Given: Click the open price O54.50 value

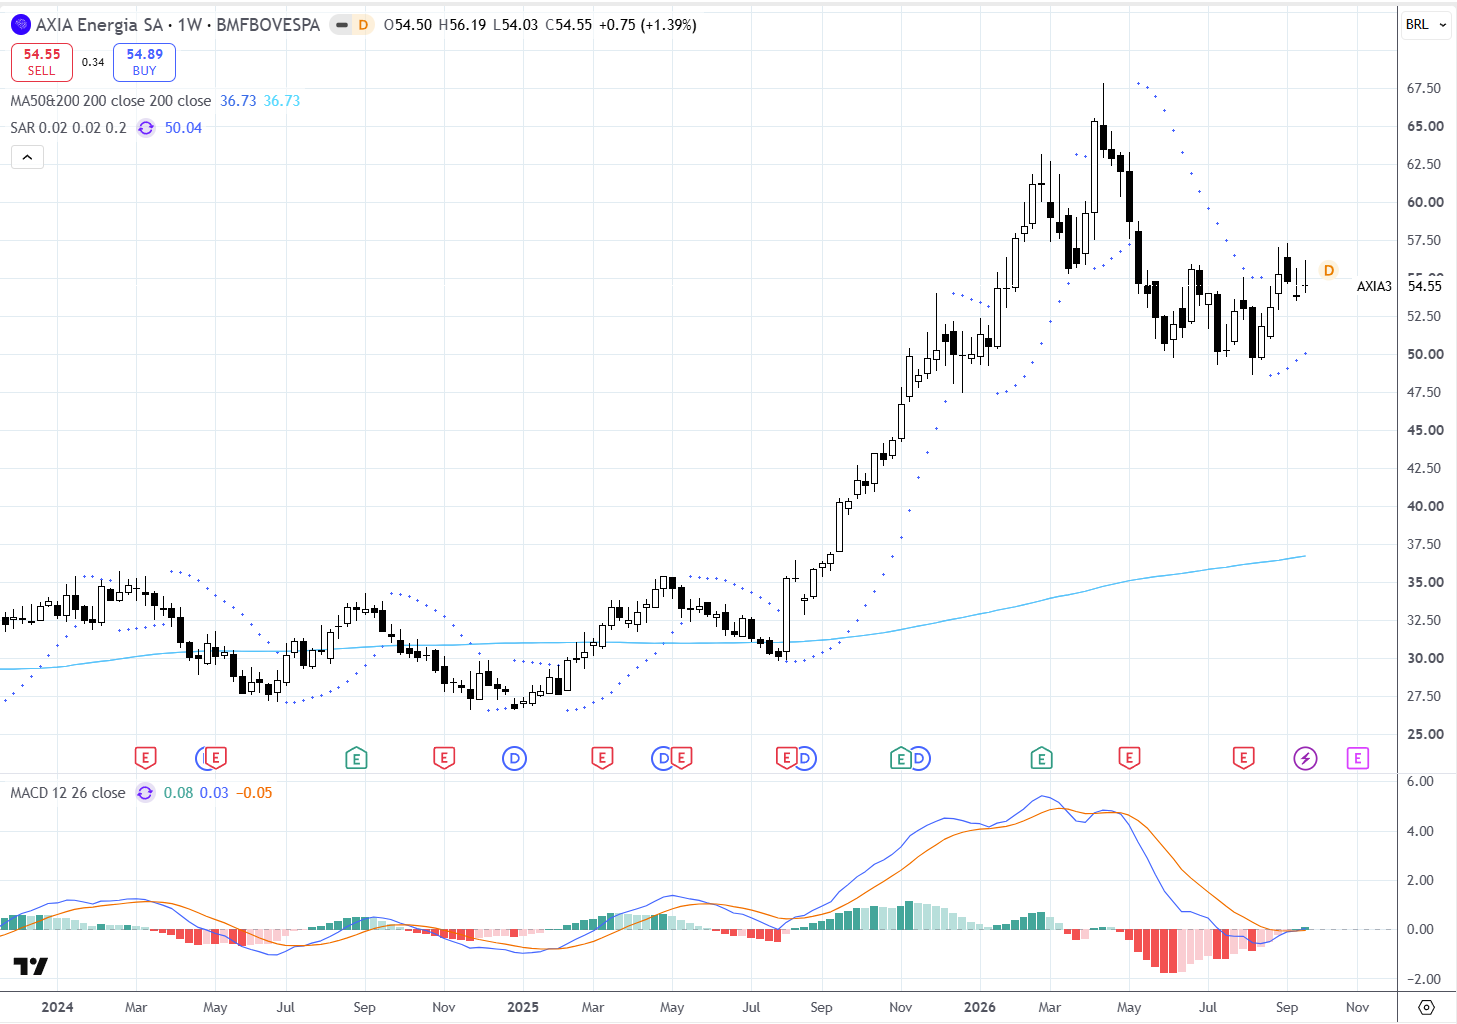Looking at the screenshot, I should point(408,25).
